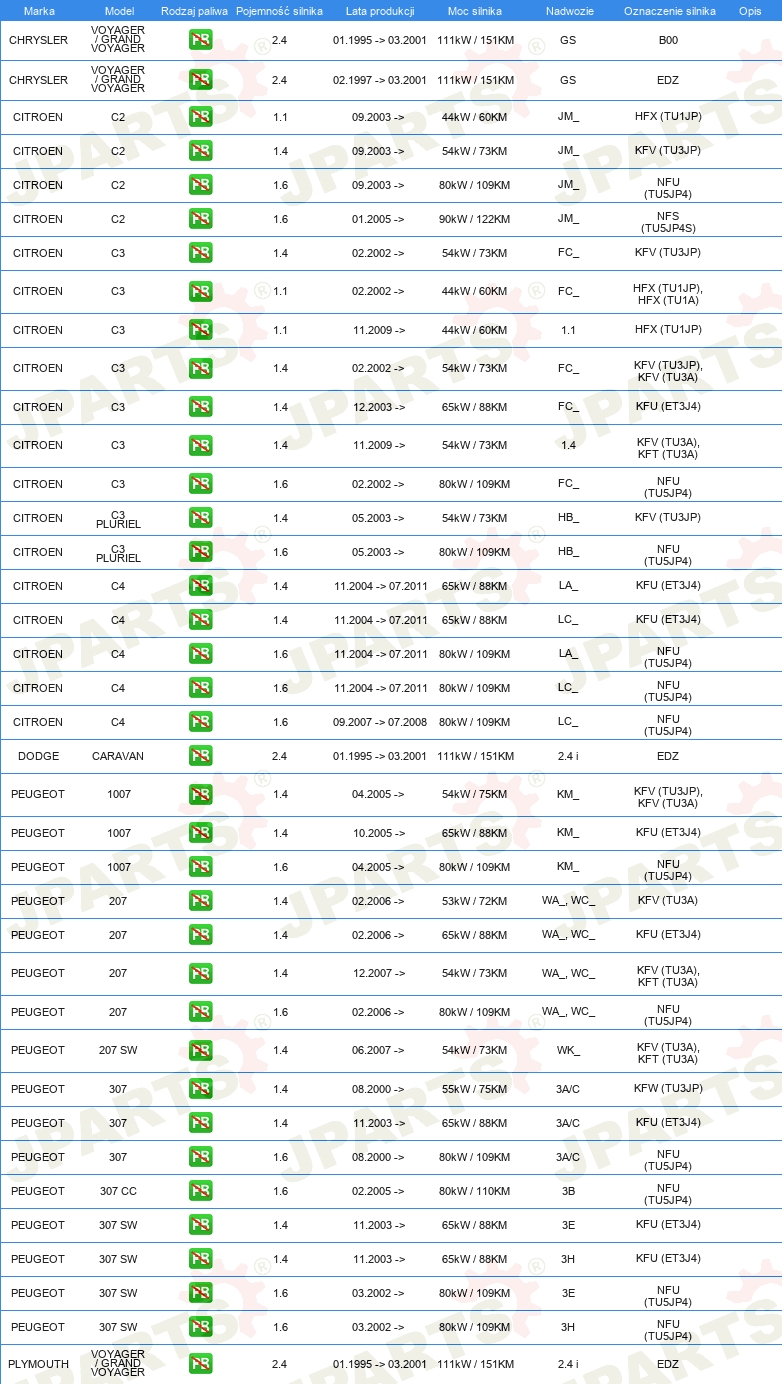Click production date 06.2007 -> cell
The image size is (782, 1384).
click(378, 1050)
